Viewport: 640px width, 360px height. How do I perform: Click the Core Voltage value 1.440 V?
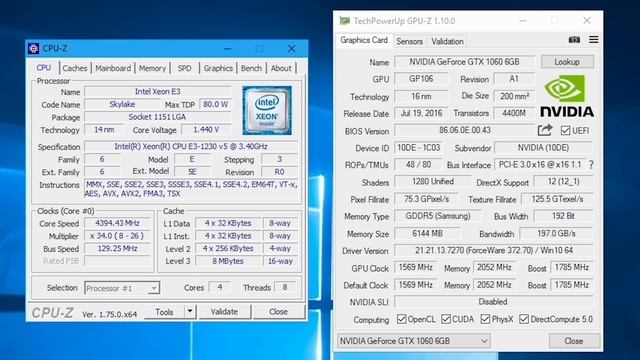(206, 129)
